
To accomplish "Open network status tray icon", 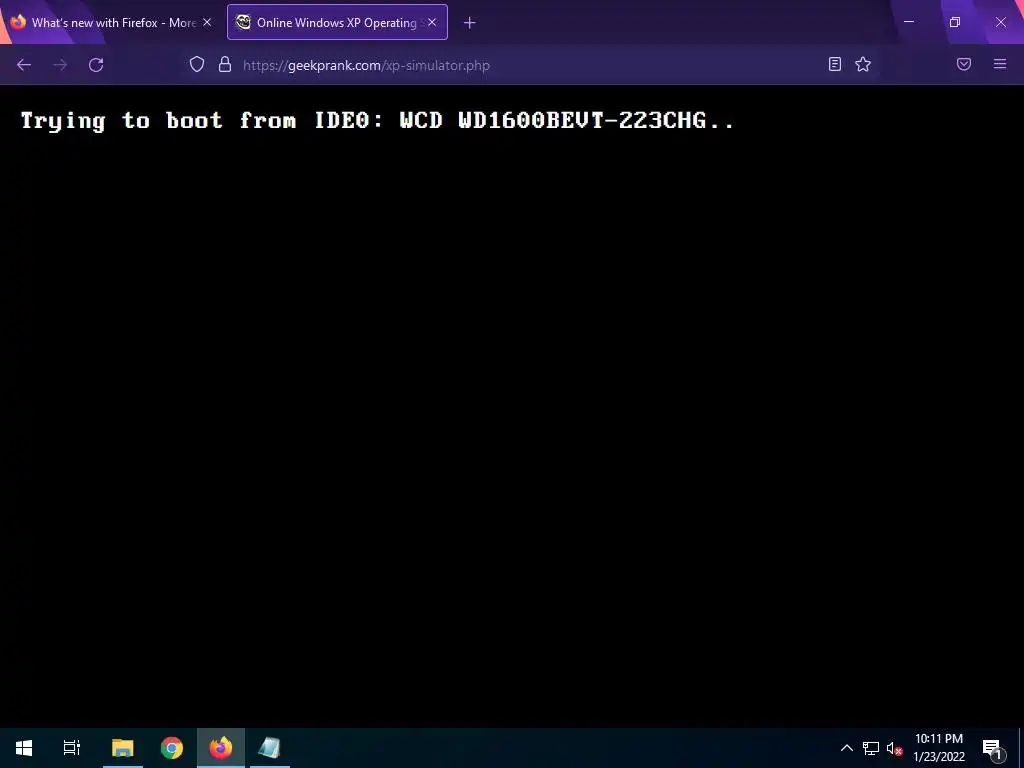I will pos(871,748).
